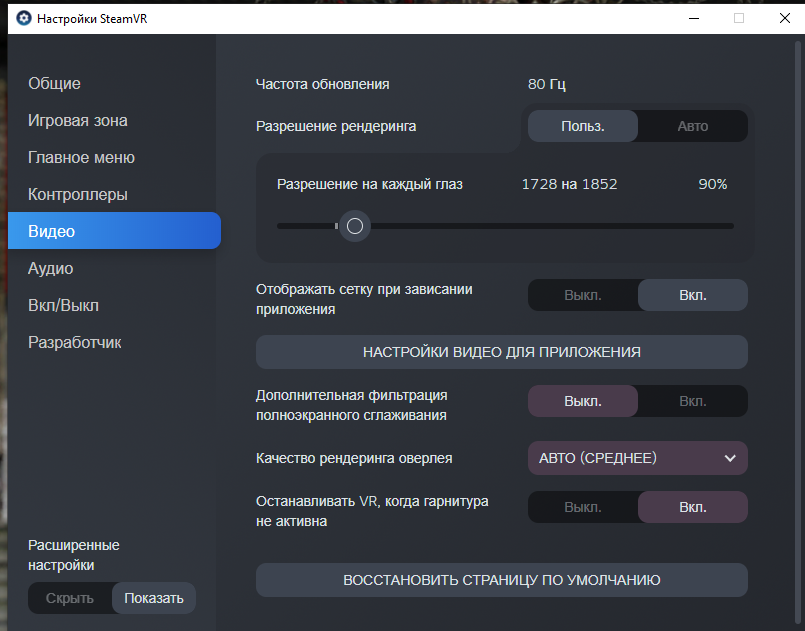
Task: Open the Общие settings section
Action: click(x=54, y=83)
